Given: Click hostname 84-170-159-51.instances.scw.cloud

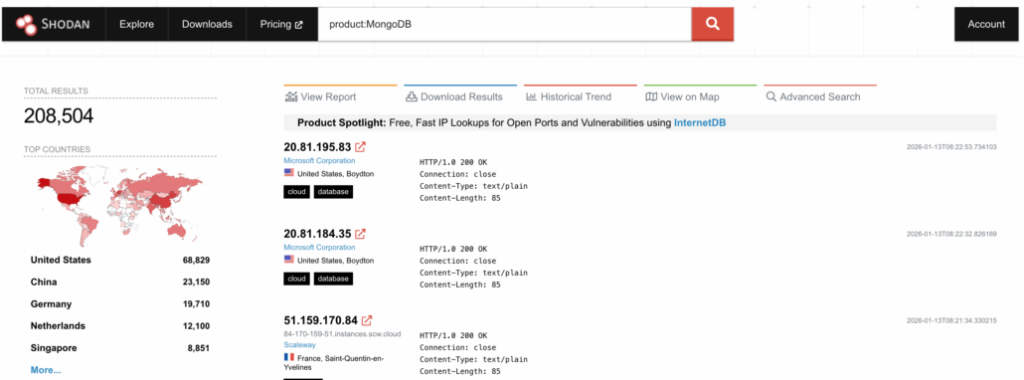Looking at the screenshot, I should (342, 334).
